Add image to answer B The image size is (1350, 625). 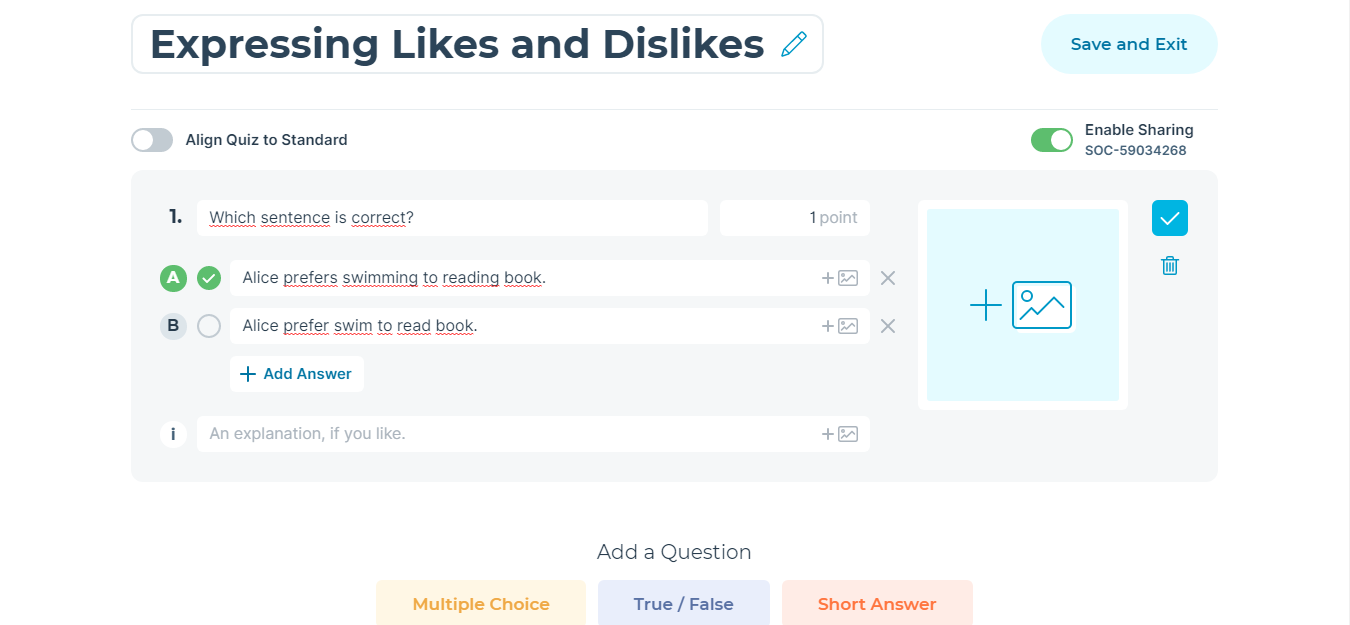(x=840, y=326)
